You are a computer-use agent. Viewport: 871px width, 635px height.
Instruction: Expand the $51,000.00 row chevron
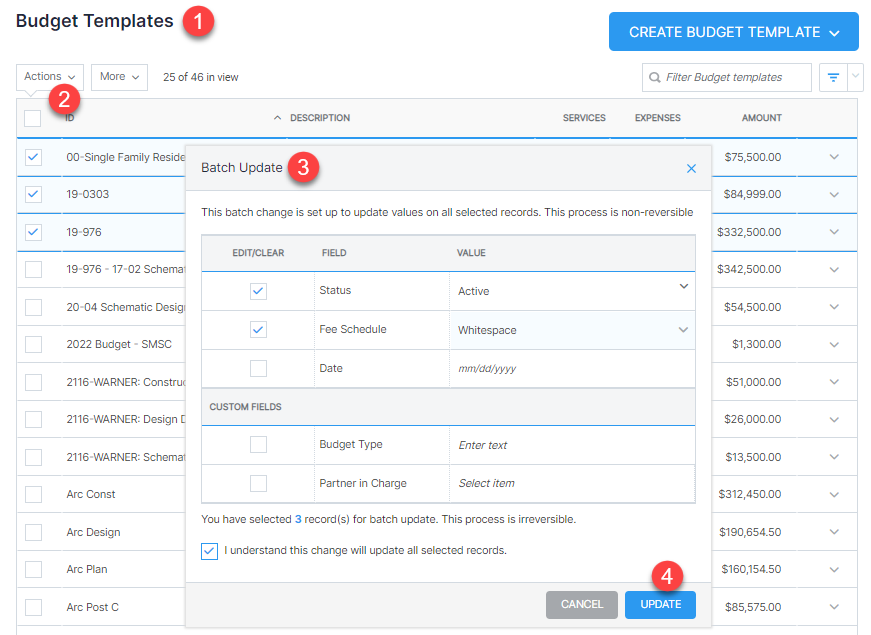click(x=834, y=382)
